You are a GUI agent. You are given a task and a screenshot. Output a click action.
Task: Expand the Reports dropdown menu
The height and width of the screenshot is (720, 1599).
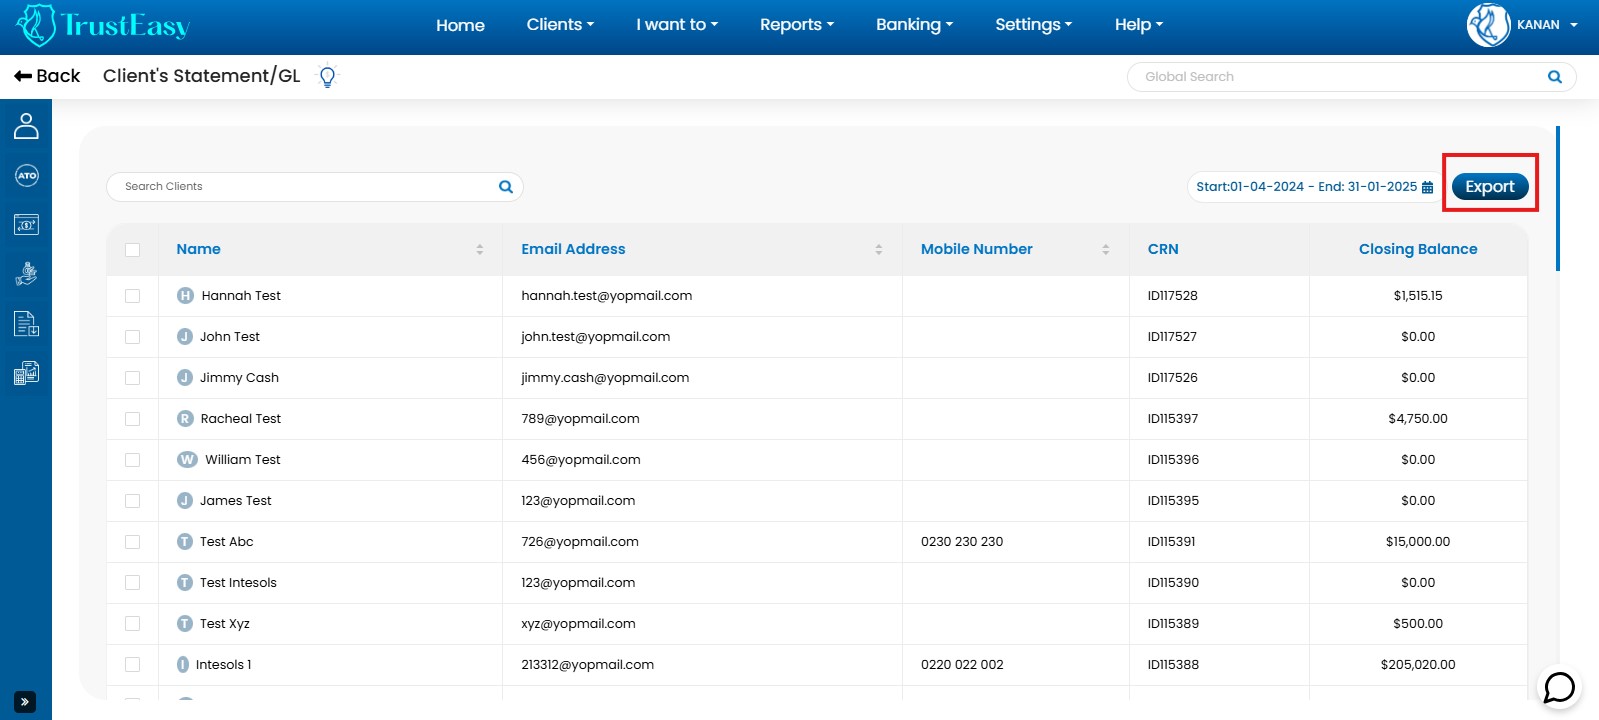pos(796,25)
